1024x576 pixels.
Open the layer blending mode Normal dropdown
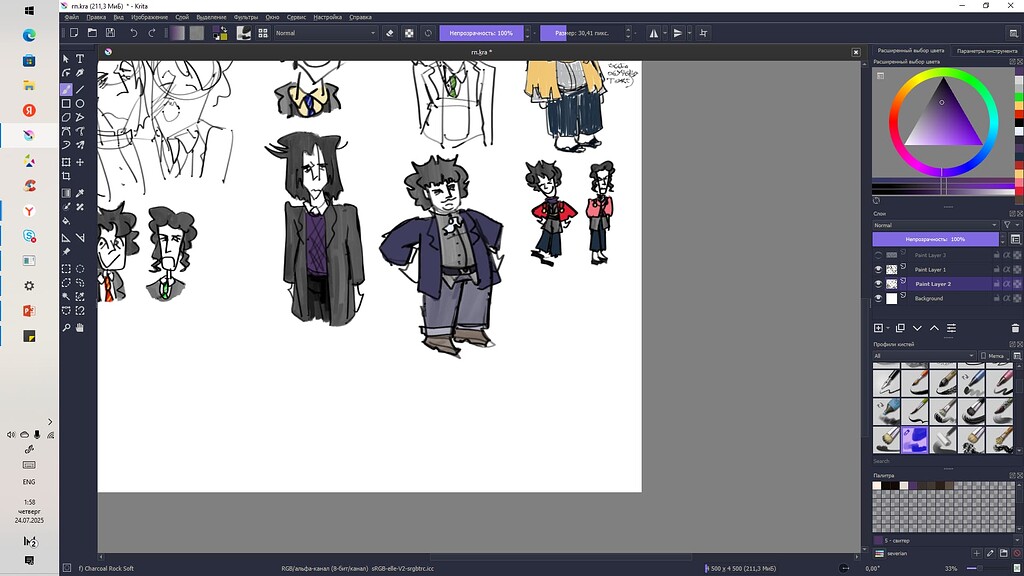[935, 225]
